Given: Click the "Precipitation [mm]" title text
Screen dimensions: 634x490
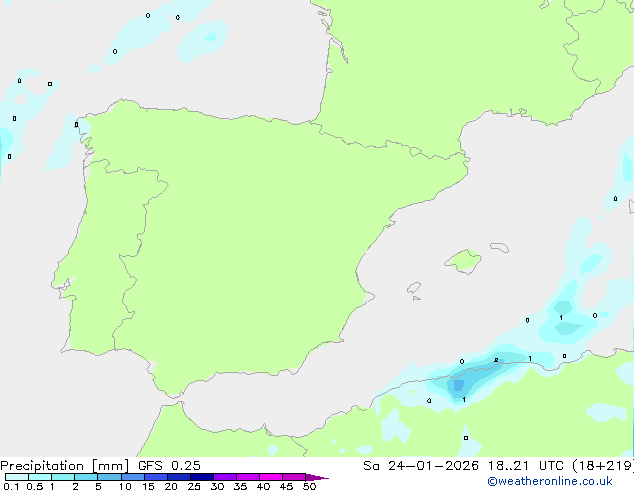Looking at the screenshot, I should pos(65,466).
